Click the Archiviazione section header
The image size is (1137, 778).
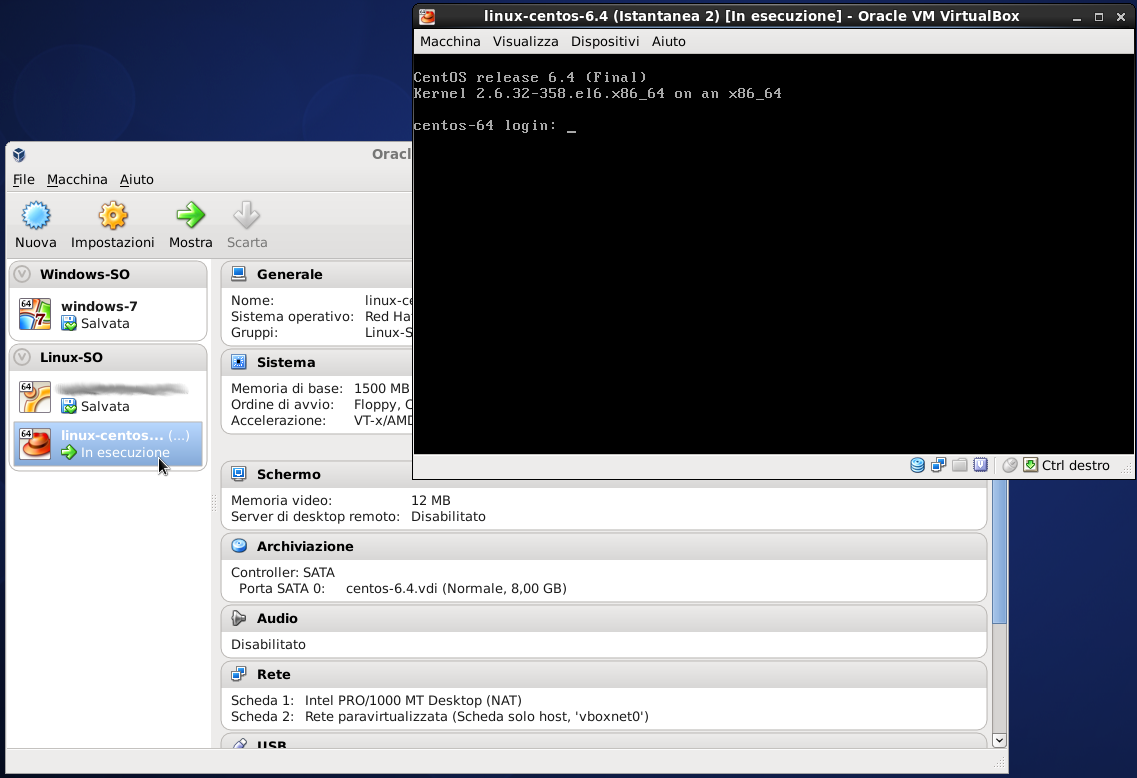(x=305, y=546)
